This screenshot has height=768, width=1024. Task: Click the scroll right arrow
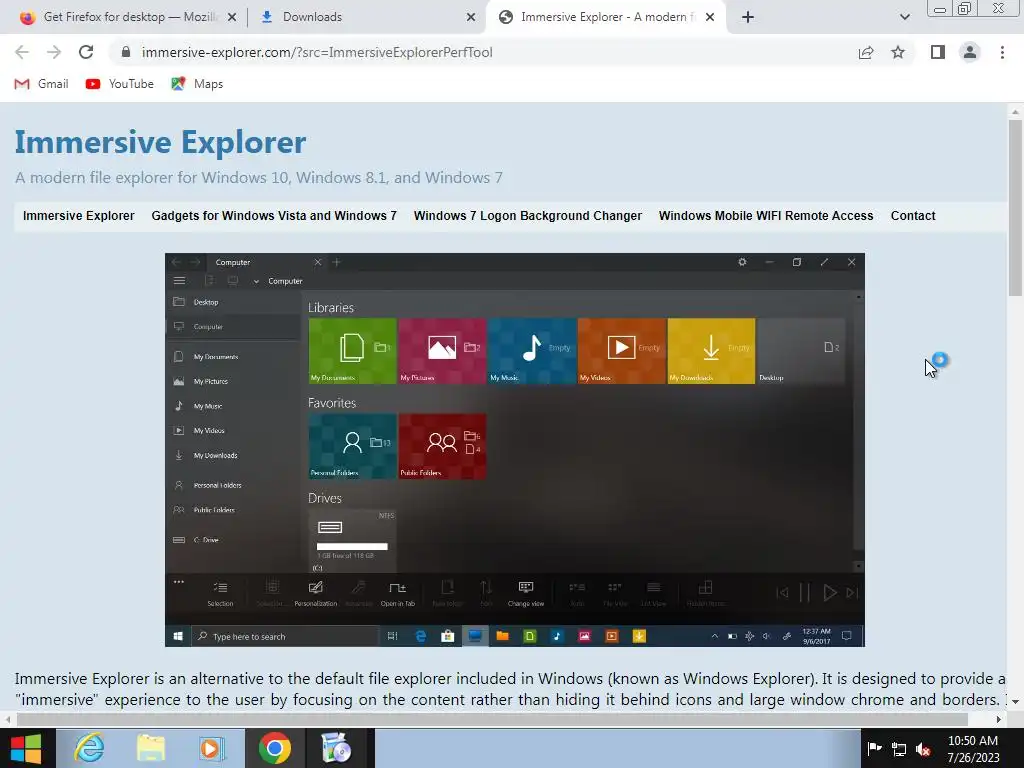[x=999, y=719]
